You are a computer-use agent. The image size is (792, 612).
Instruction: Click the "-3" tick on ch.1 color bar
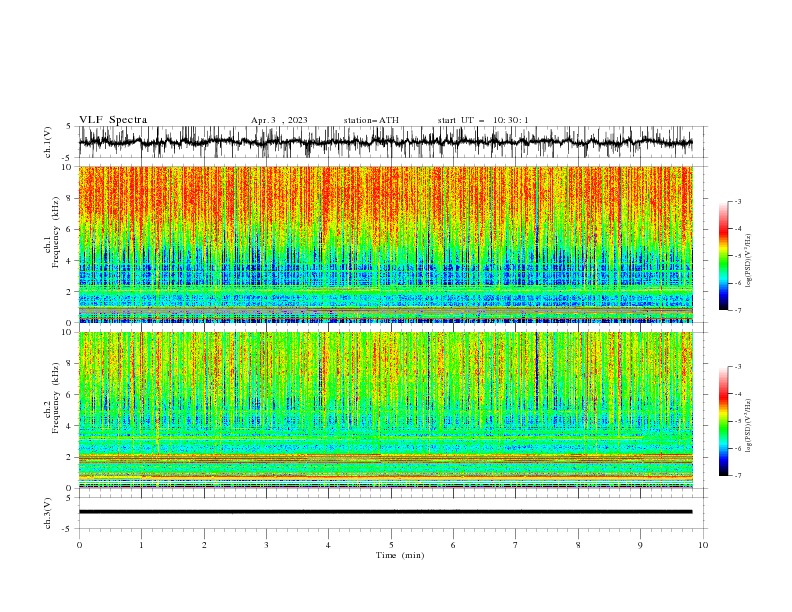(x=738, y=201)
